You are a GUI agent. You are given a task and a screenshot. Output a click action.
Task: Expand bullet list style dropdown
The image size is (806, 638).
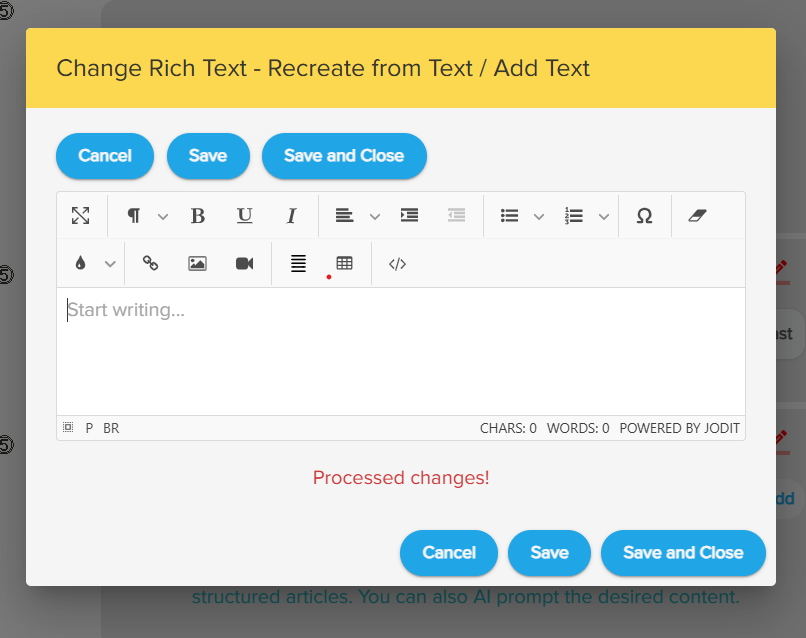[x=539, y=216]
